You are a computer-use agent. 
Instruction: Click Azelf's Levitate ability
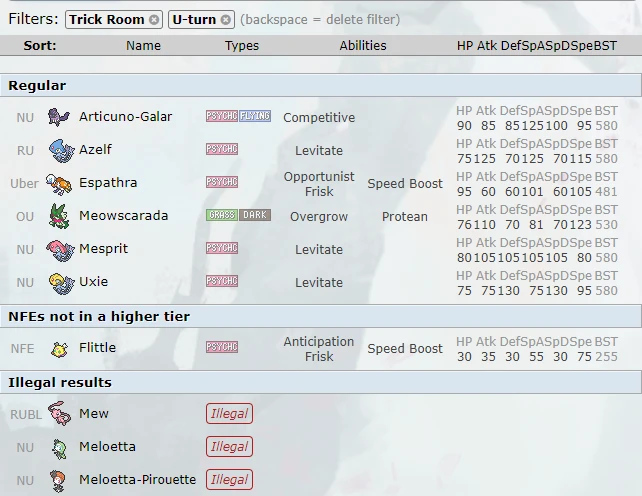click(x=319, y=151)
